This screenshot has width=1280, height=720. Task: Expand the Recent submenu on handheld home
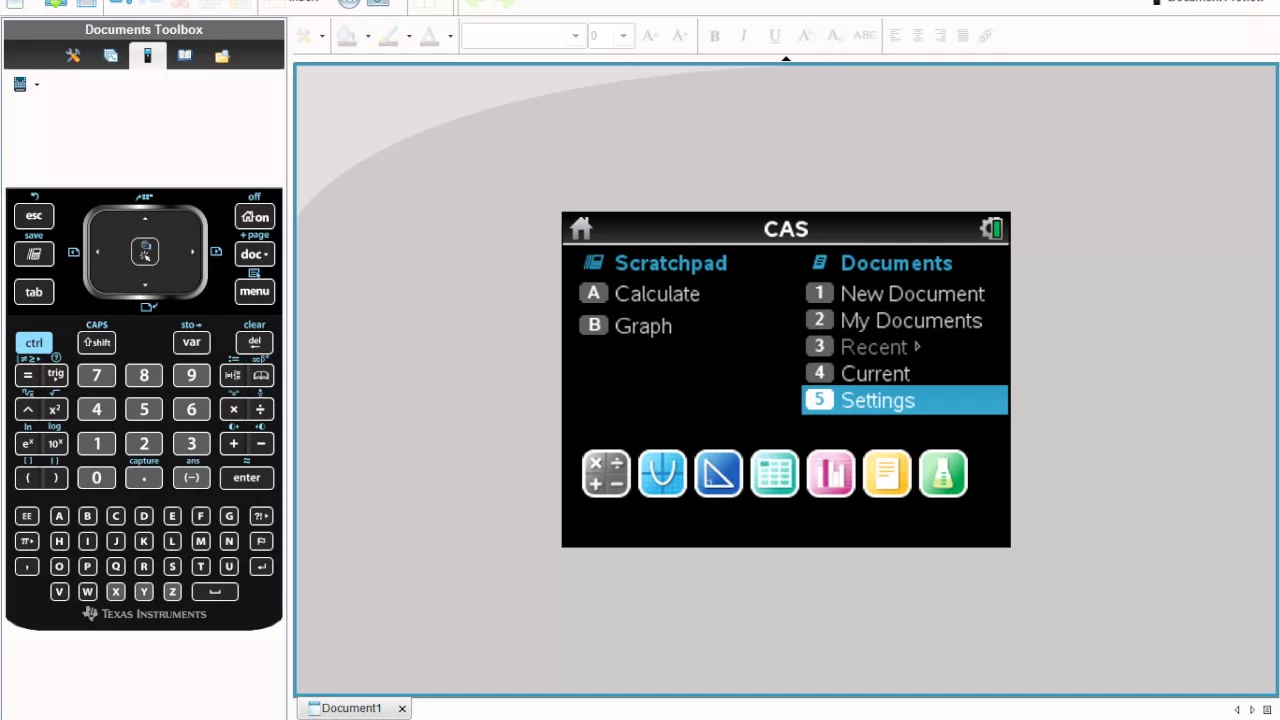(864, 347)
